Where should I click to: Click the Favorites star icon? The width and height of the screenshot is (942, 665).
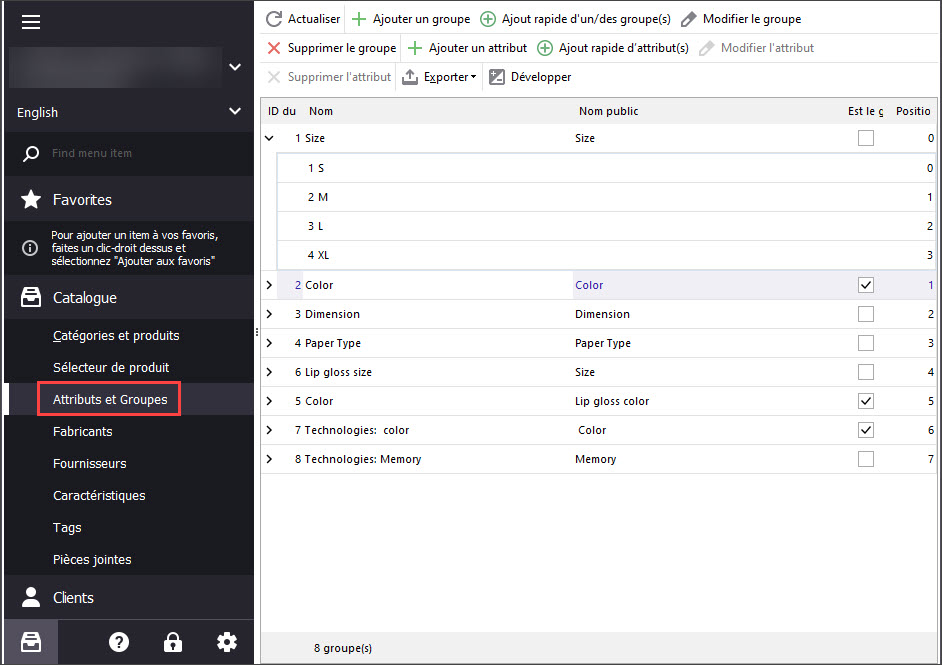(31, 199)
